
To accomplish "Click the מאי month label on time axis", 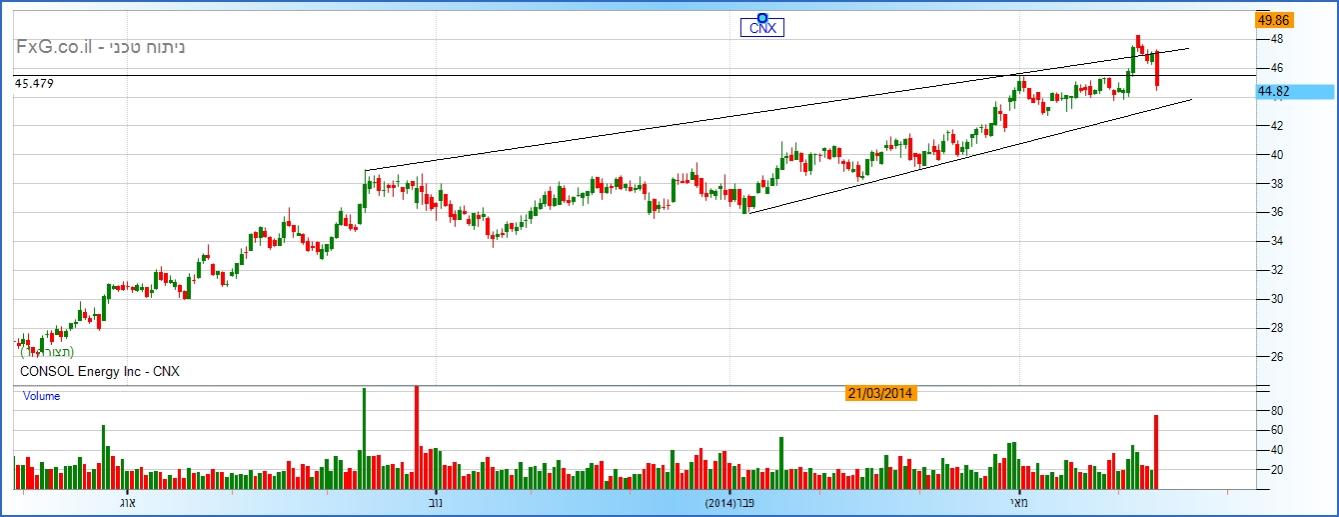I will coord(1018,501).
